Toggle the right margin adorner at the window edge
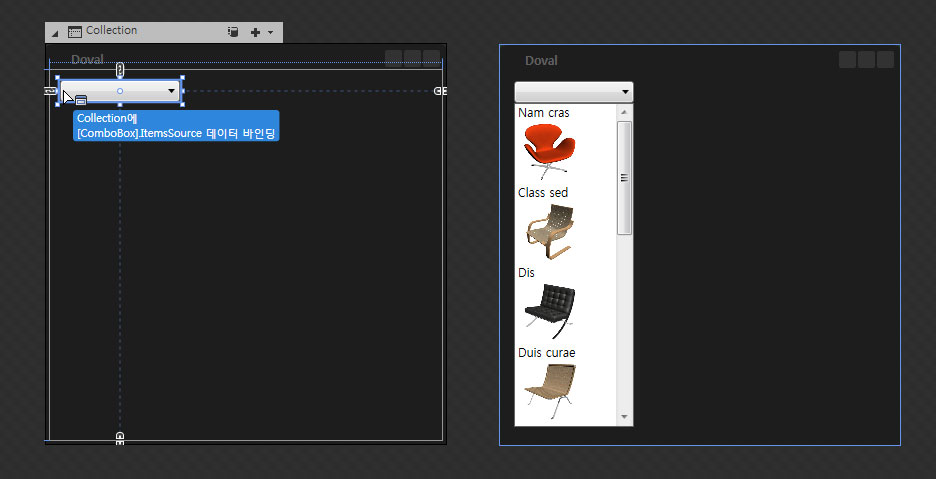Viewport: 936px width, 479px height. 440,91
